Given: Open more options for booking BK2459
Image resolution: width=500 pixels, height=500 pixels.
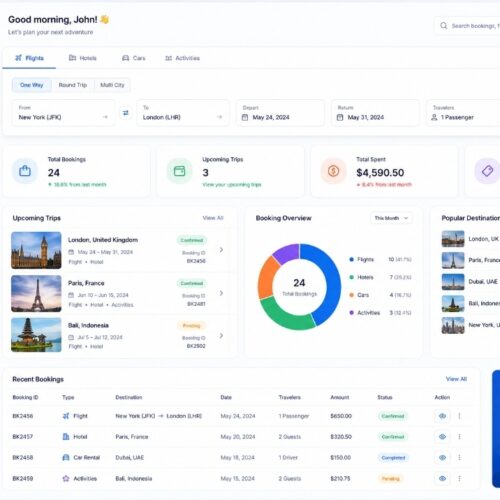Looking at the screenshot, I should 459,478.
